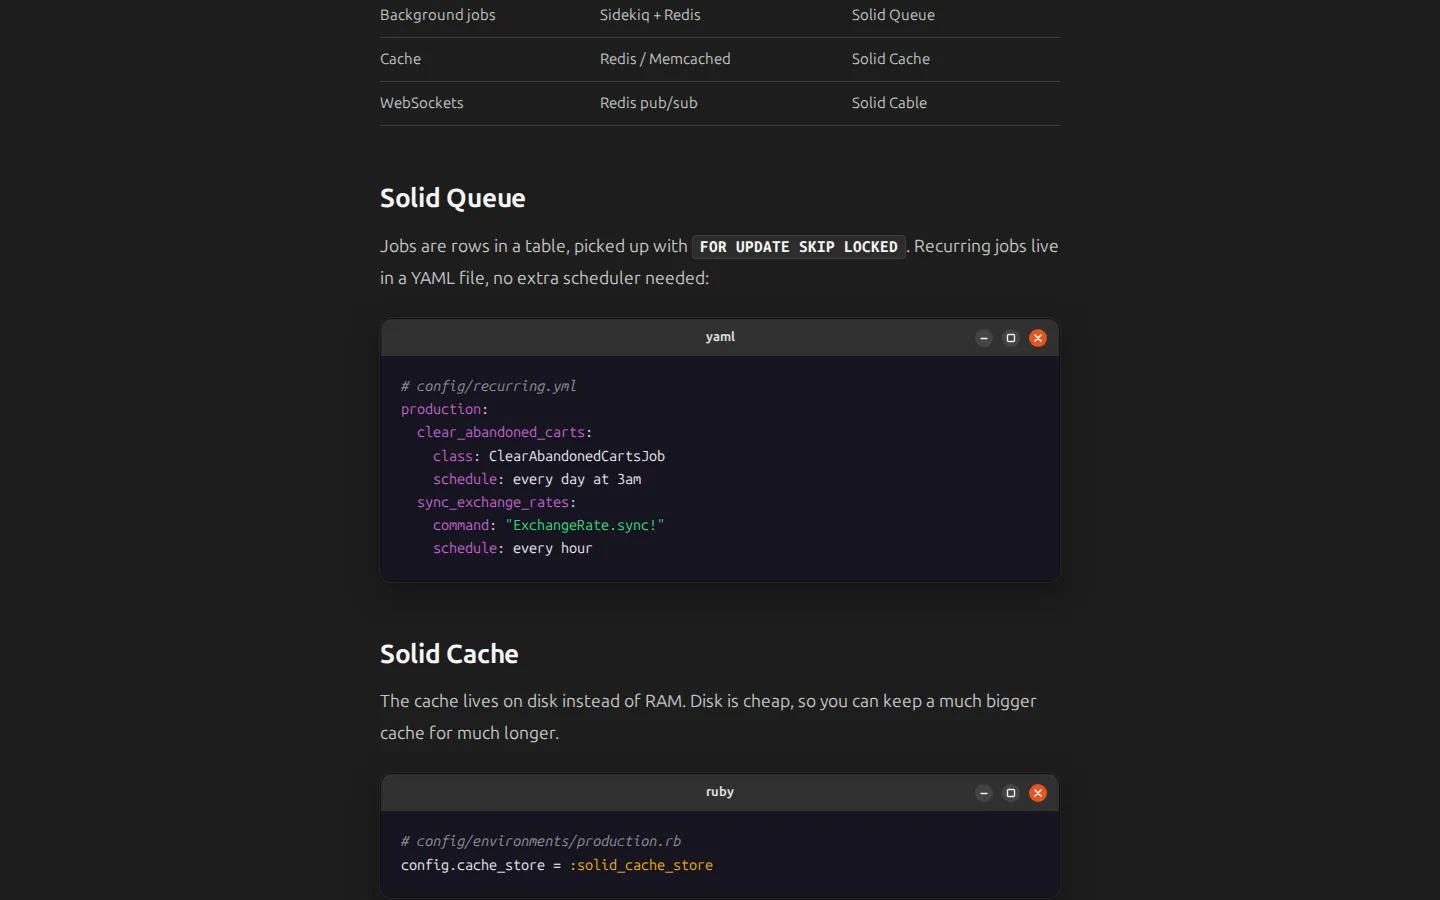Click the '# config/recurring.yml' comment line
Screen dimensions: 1440x900
tap(489, 386)
